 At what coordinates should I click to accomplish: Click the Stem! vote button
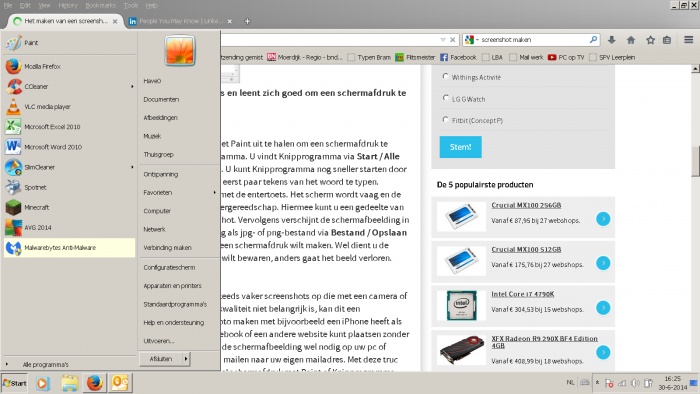(460, 147)
